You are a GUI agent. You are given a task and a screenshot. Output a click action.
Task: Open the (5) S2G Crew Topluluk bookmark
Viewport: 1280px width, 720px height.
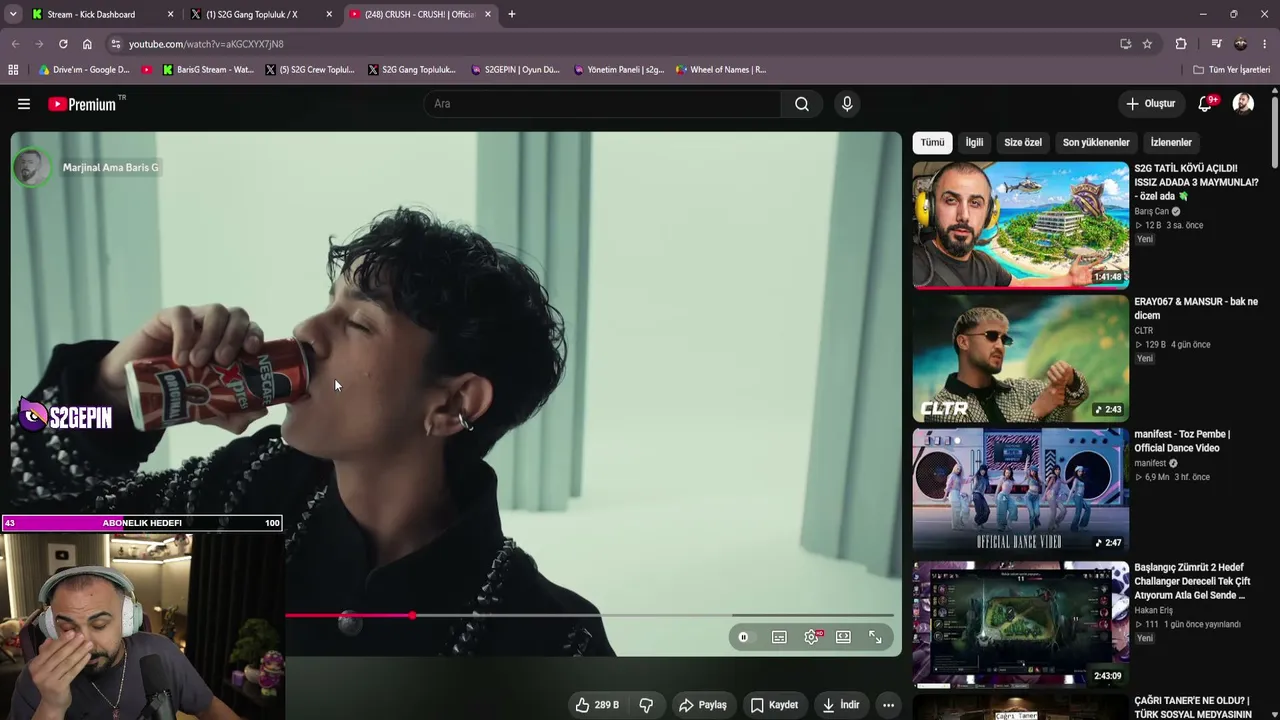tap(310, 70)
